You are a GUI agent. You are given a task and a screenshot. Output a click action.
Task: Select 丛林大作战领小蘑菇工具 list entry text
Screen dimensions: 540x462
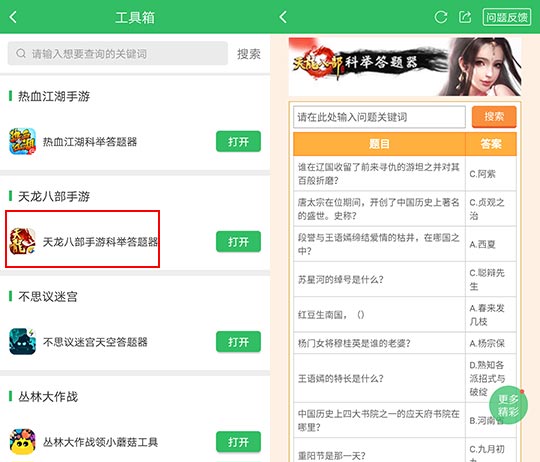coord(100,442)
